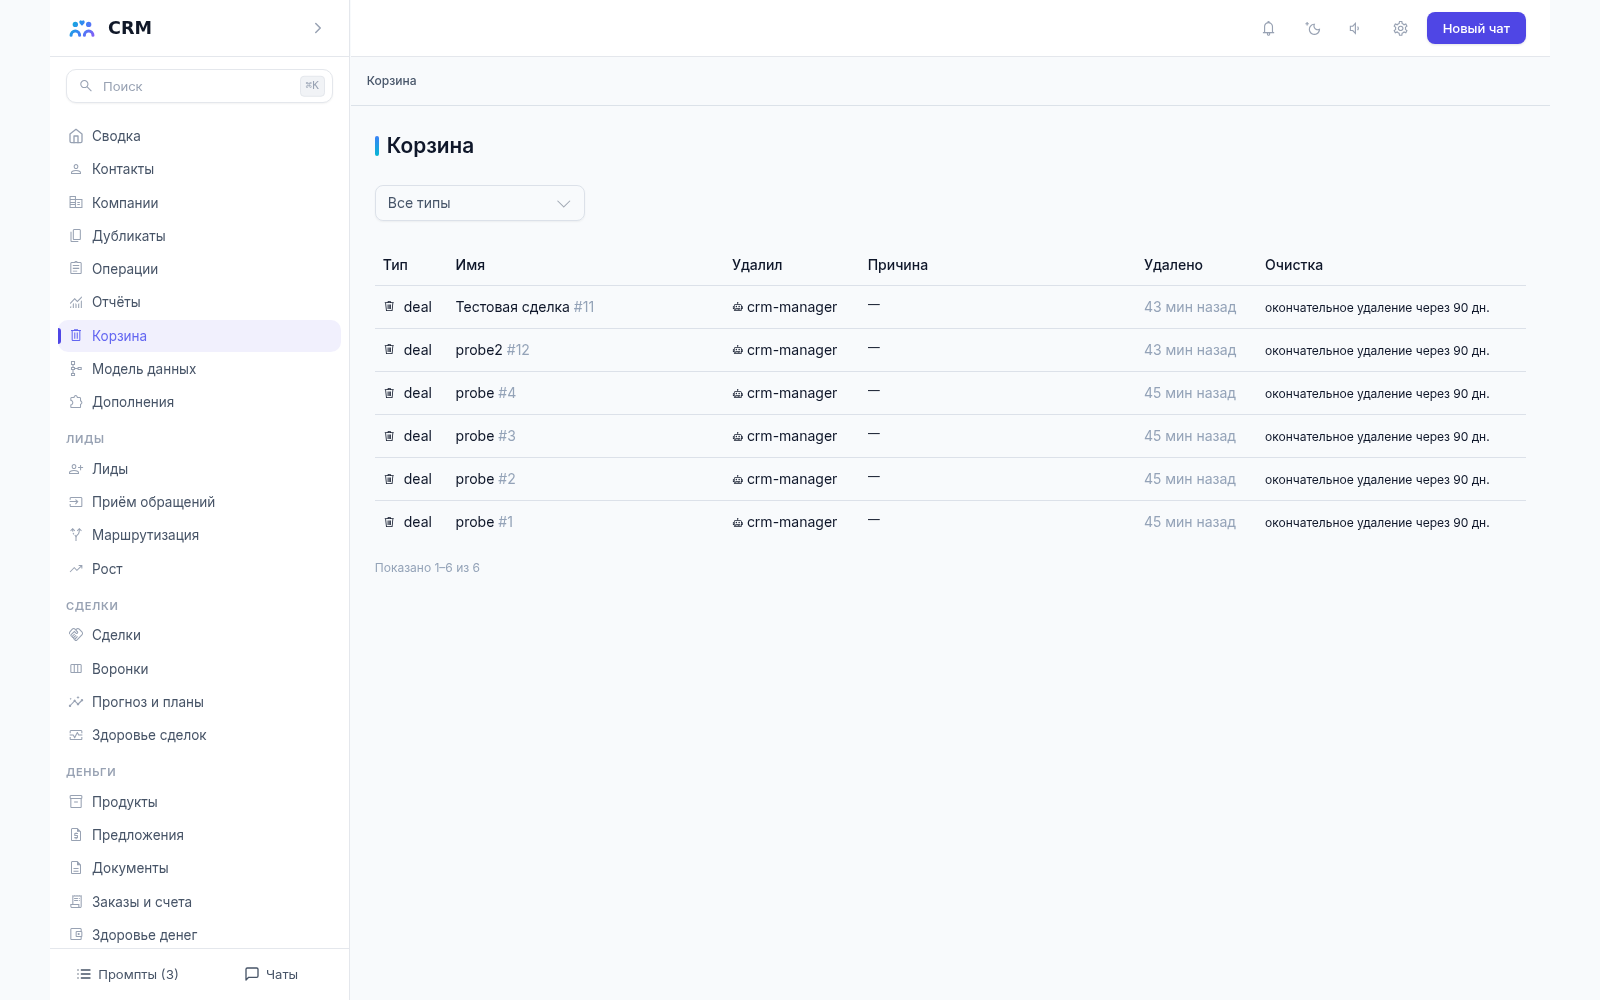This screenshot has height=1000, width=1600.
Task: Click Лиды icon in sidebar
Action: [x=76, y=469]
